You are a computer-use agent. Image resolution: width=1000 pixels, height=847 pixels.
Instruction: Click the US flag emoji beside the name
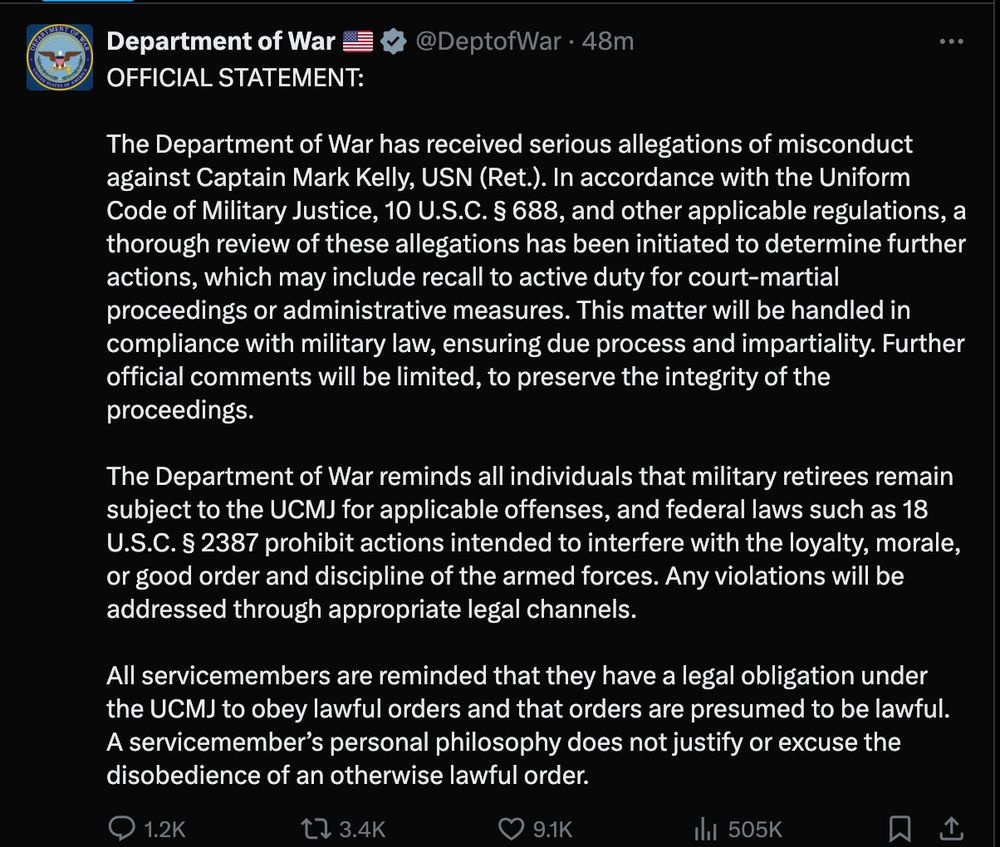[358, 41]
